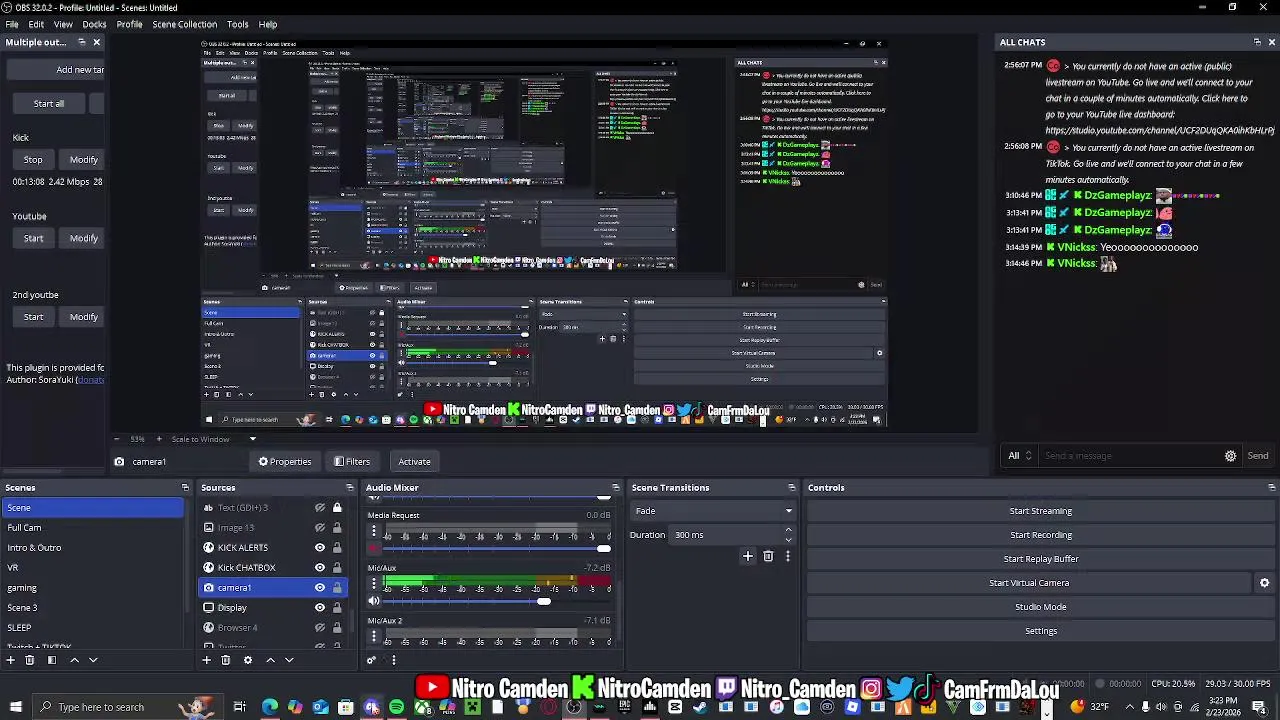This screenshot has height=720, width=1280.
Task: Open the View menu
Action: 63,24
